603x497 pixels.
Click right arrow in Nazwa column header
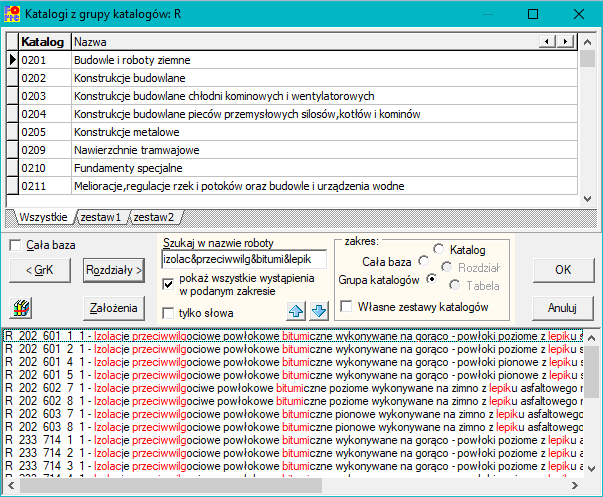tap(565, 41)
